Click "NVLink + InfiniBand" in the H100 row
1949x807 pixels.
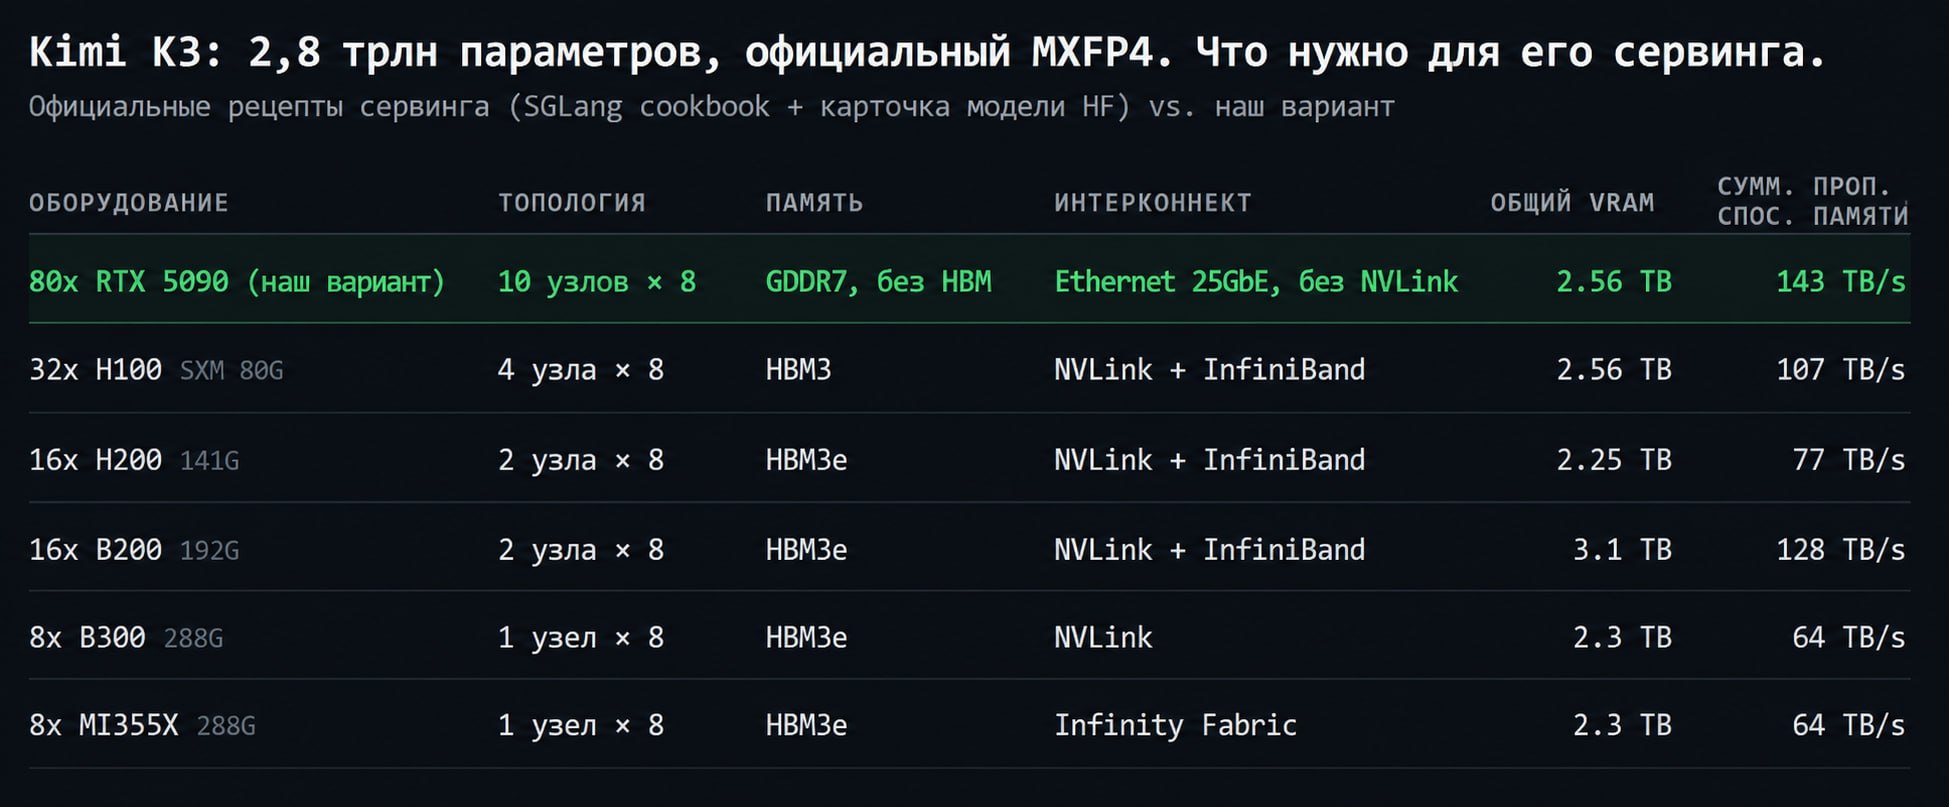[1209, 370]
